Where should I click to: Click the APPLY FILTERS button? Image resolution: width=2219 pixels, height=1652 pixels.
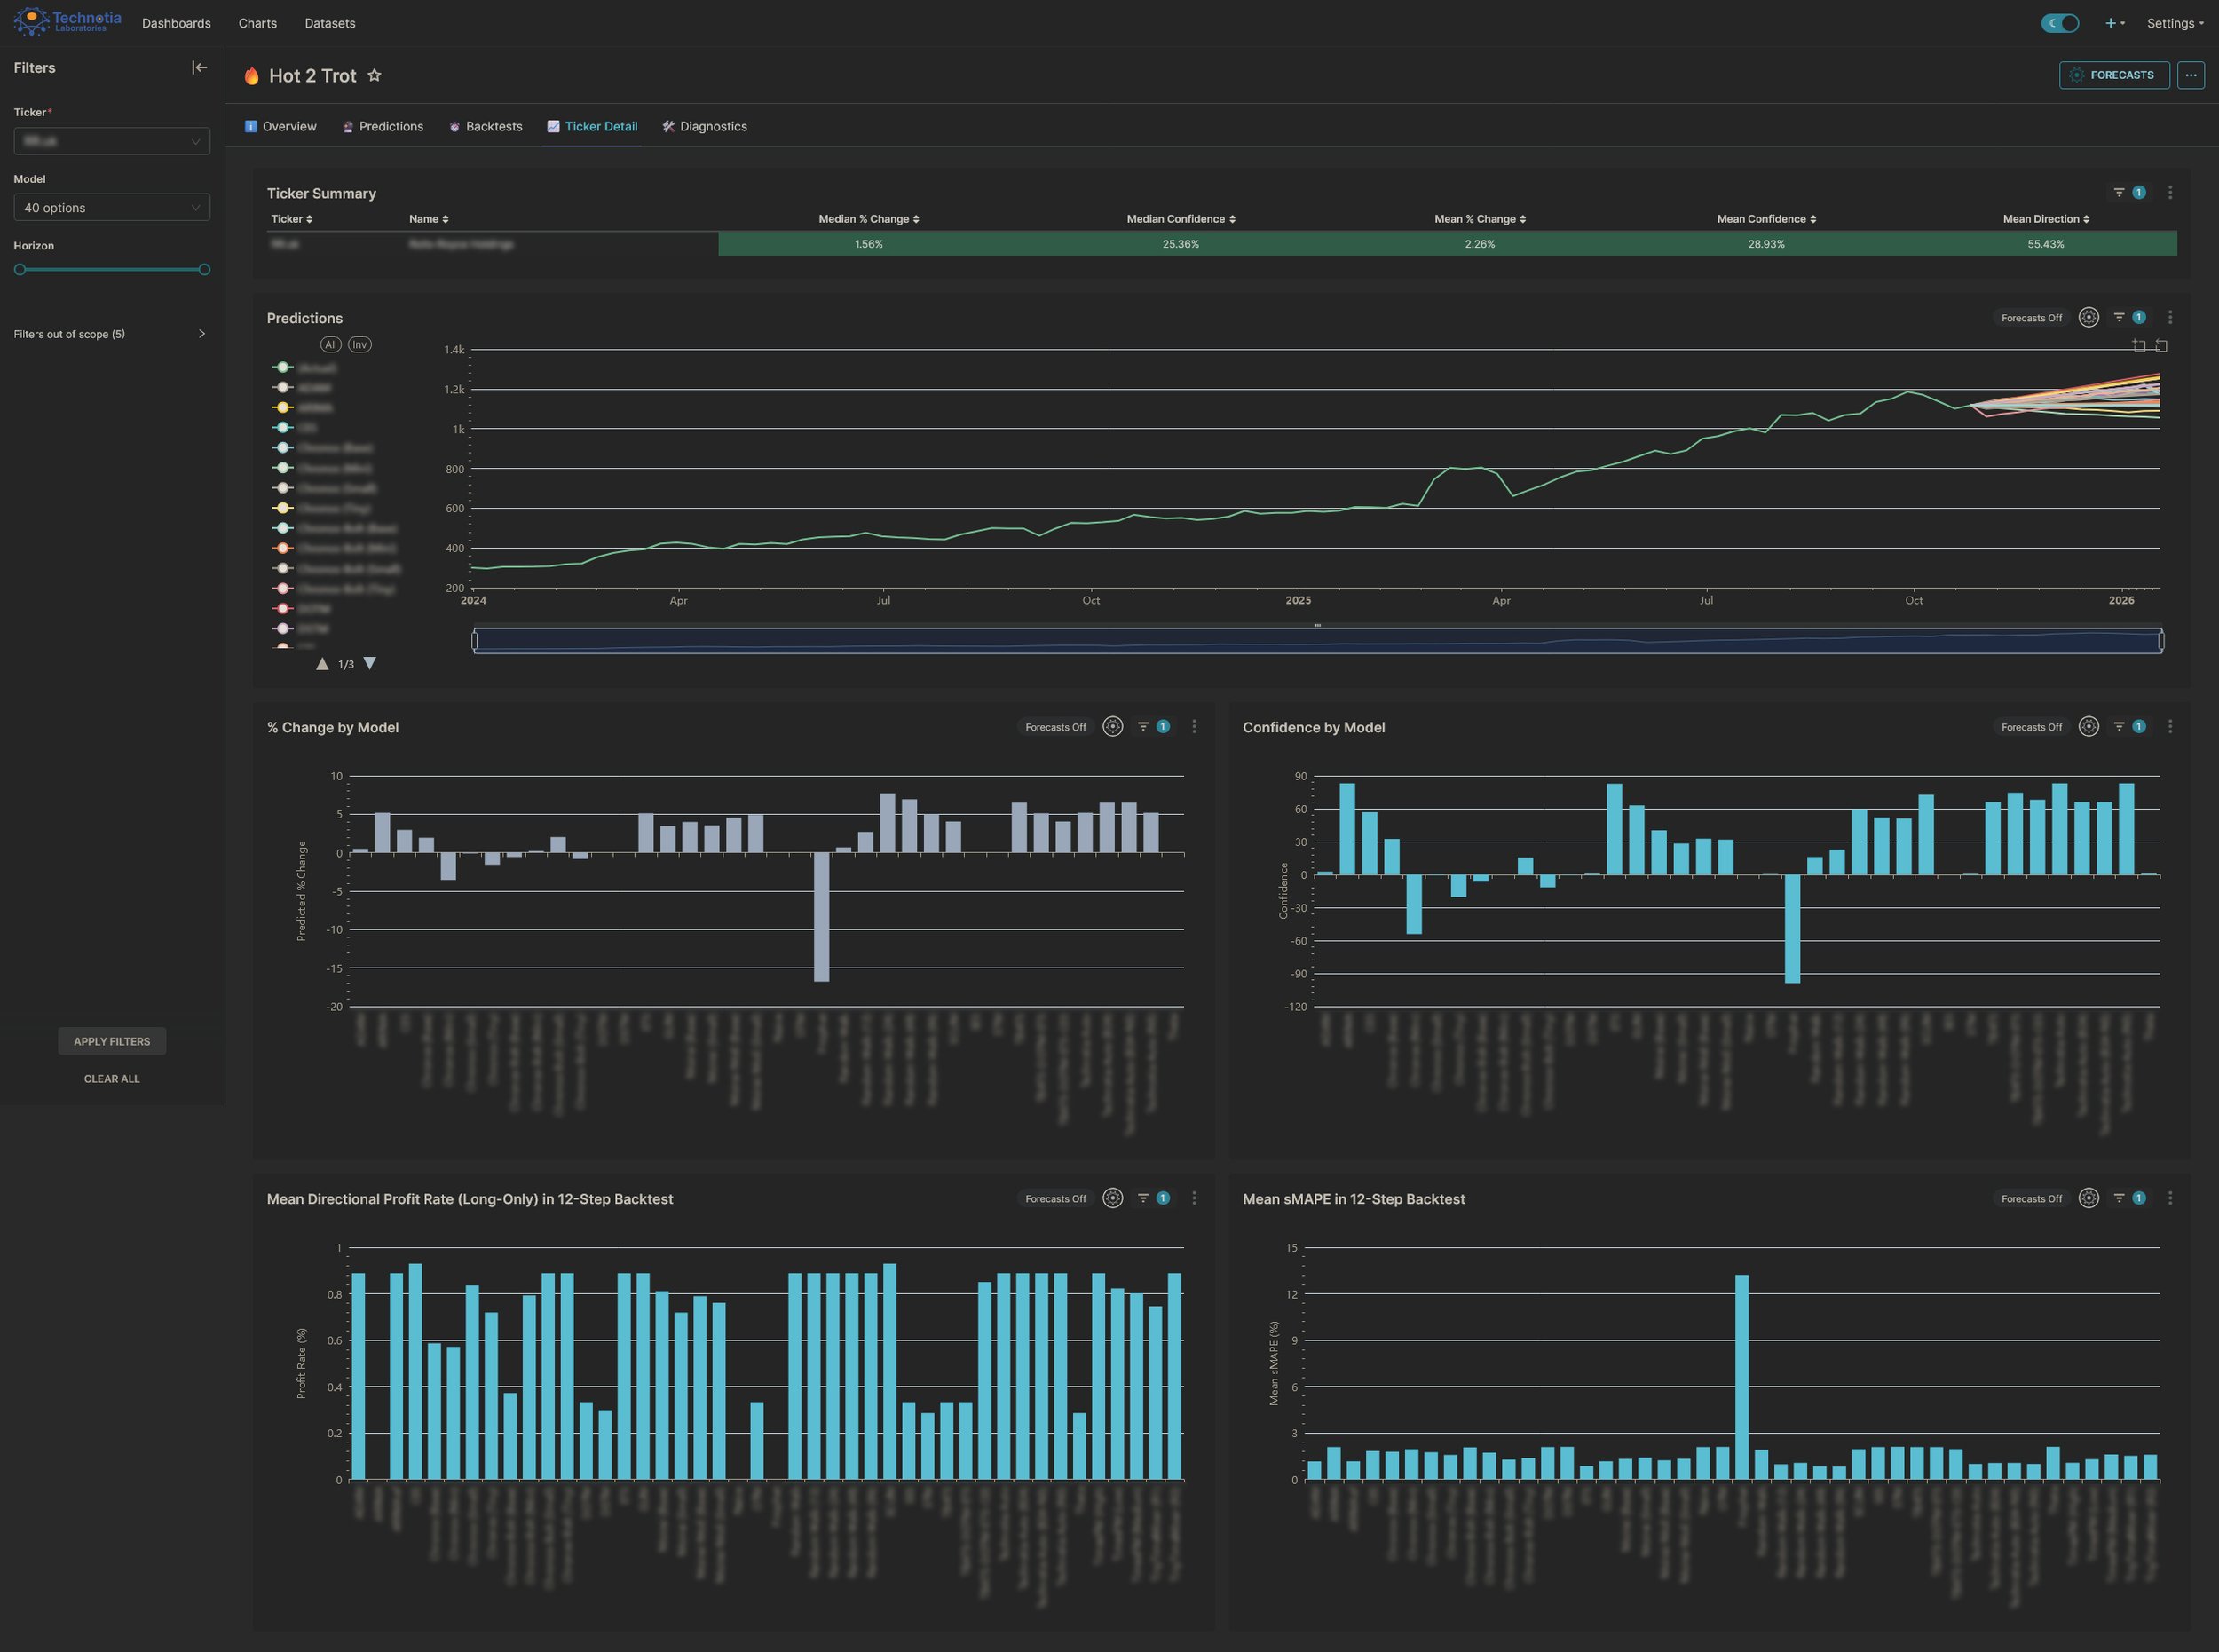[112, 1041]
